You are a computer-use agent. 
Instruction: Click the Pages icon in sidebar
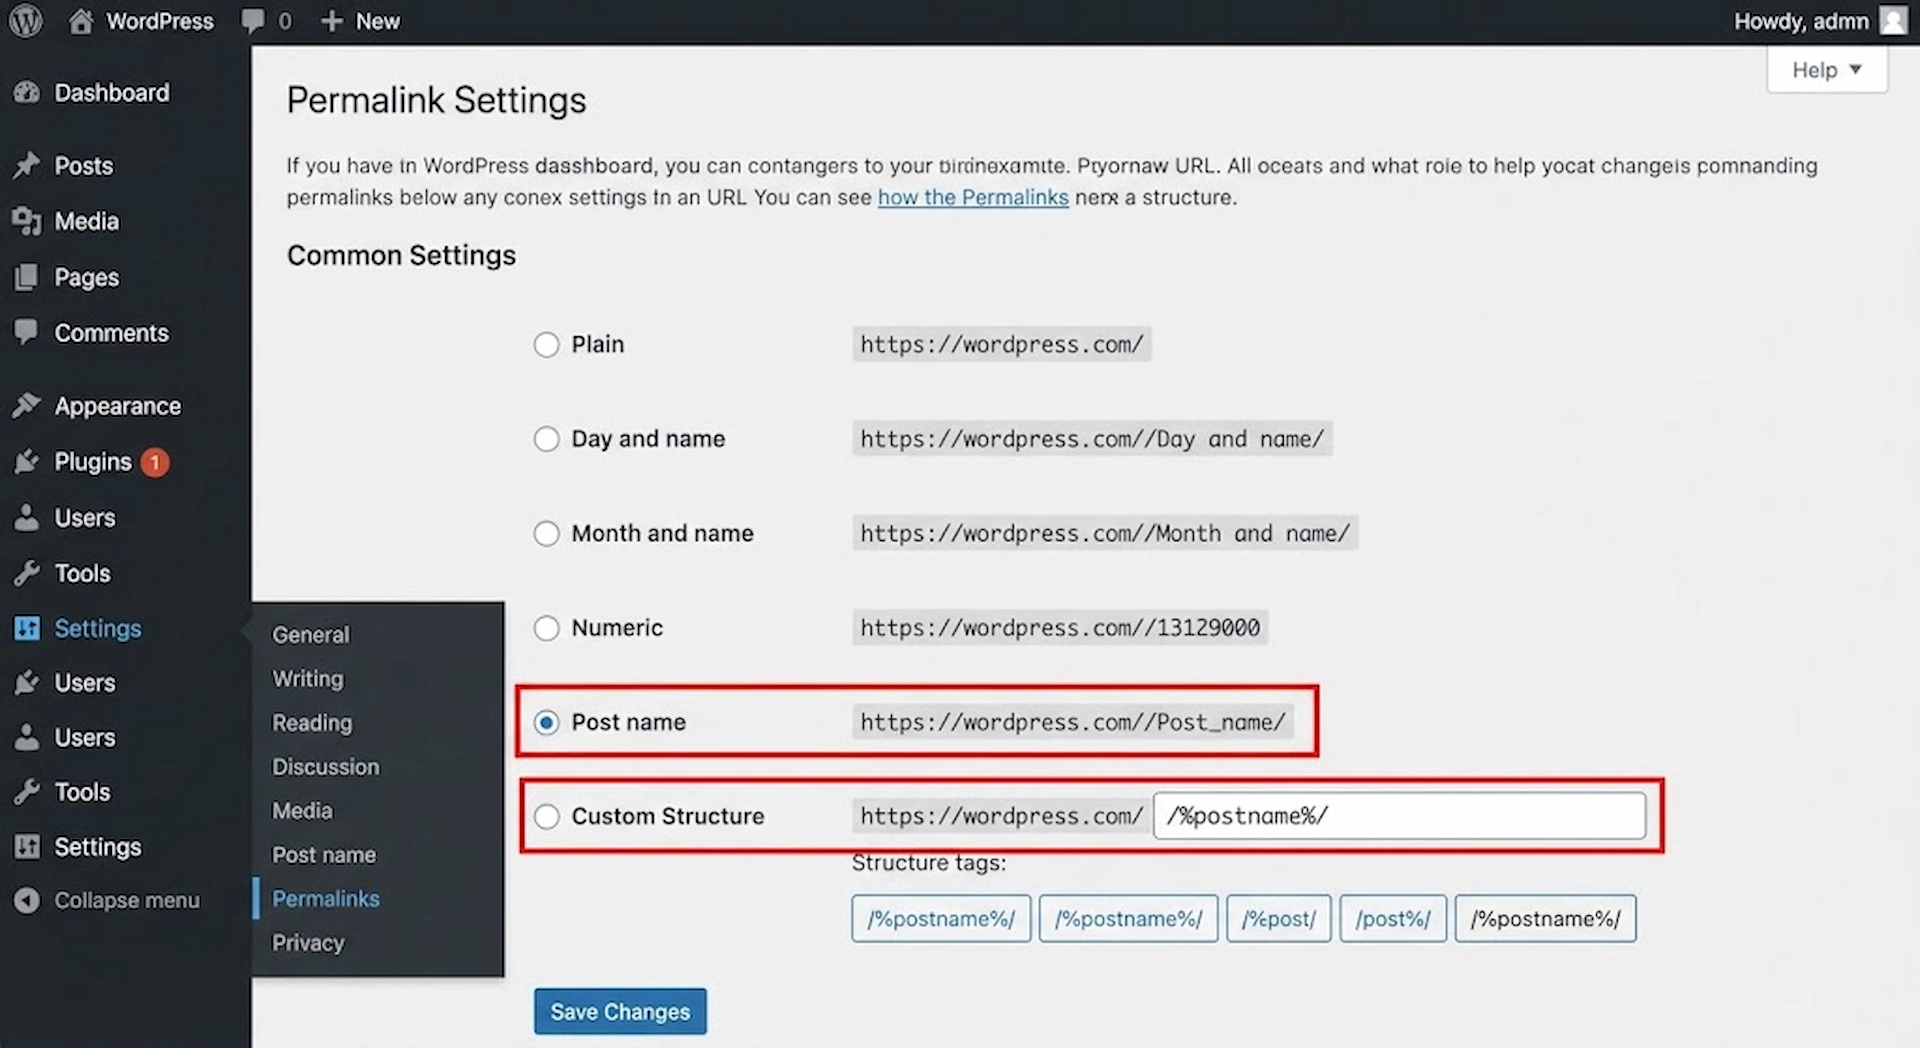tap(27, 277)
